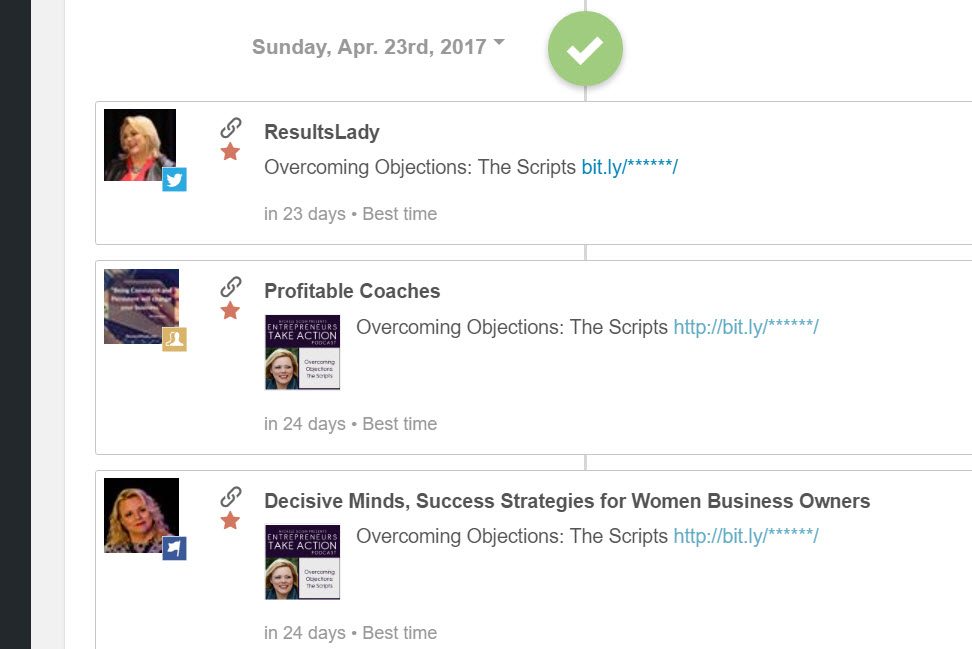Click 'in 23 days • Best time' schedule text

(350, 214)
